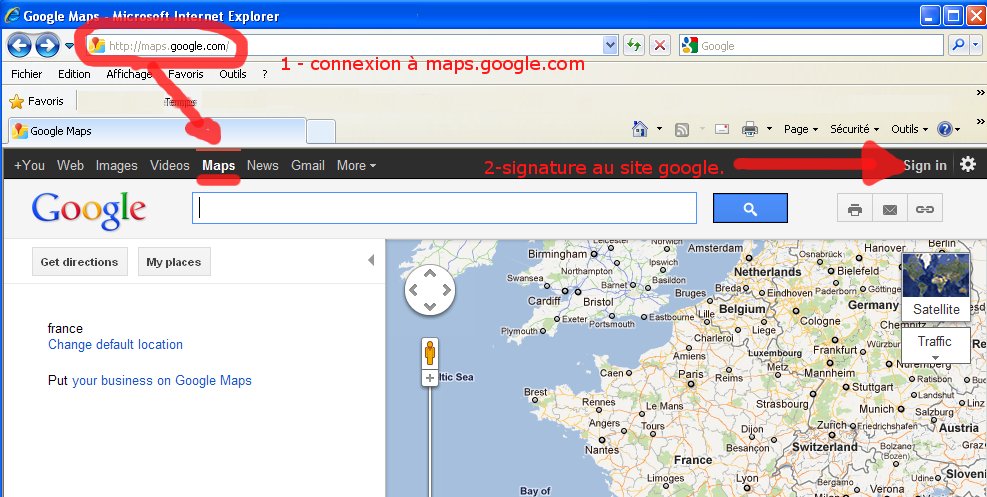
Task: Open the Fichier menu
Action: coord(26,74)
